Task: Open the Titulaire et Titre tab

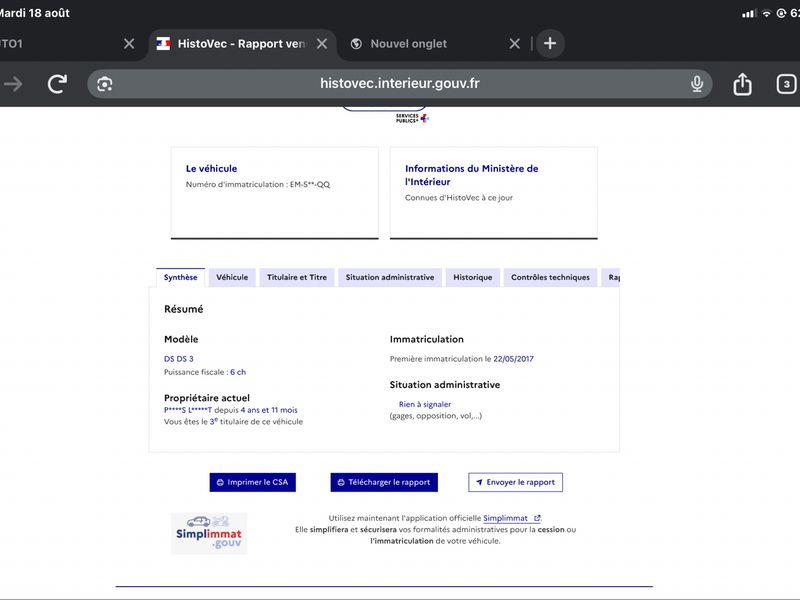Action: [297, 278]
